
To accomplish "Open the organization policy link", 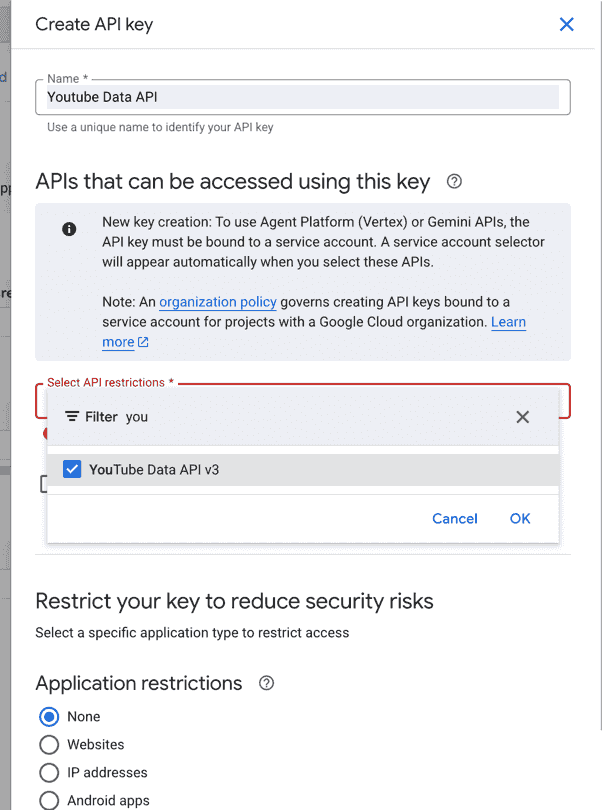I will pos(218,302).
